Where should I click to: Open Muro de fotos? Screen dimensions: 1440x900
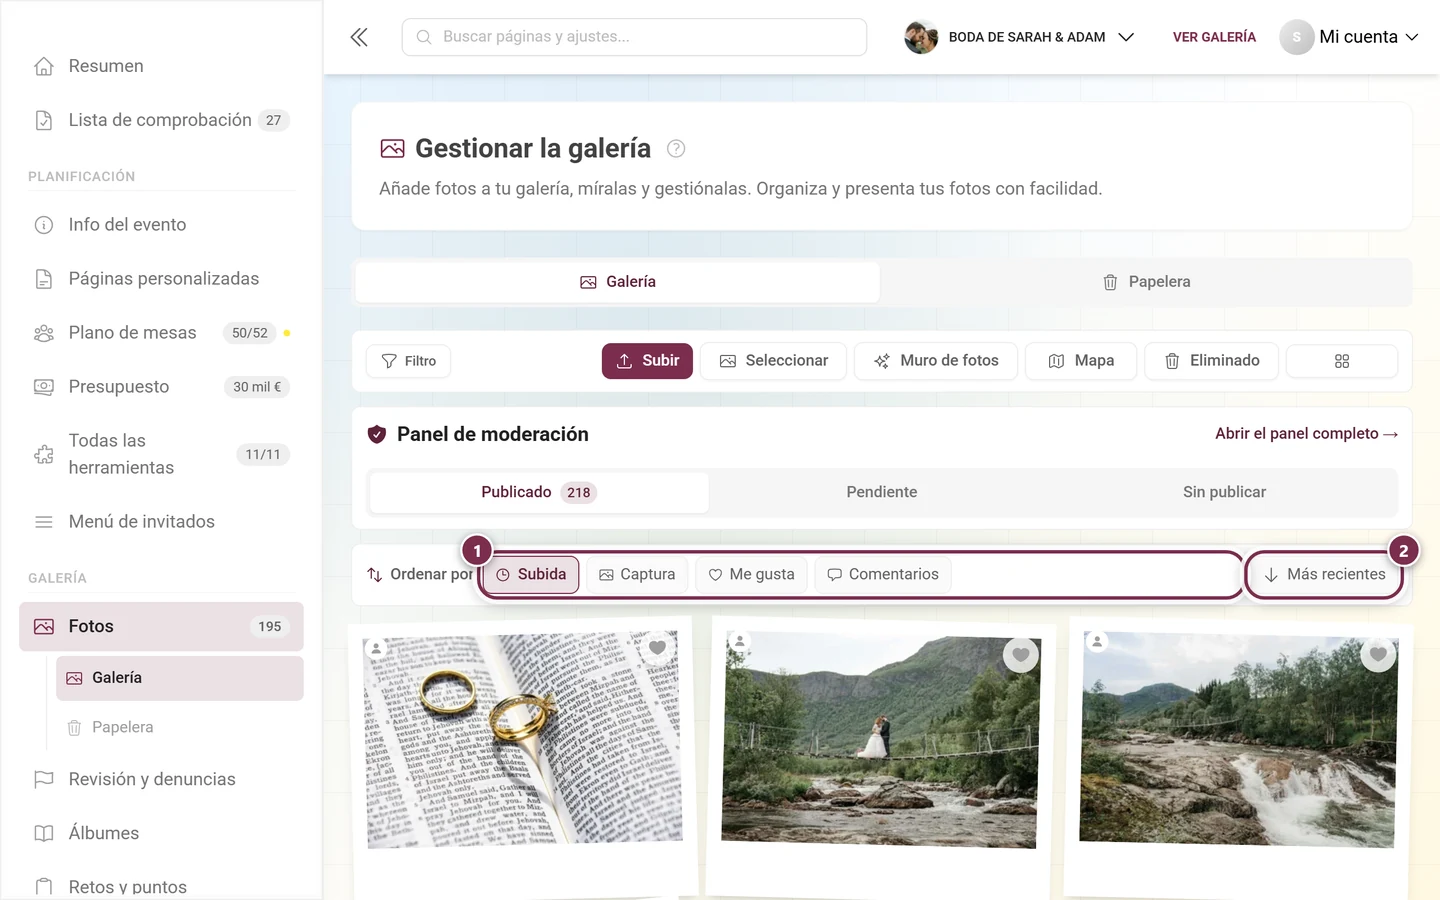936,361
